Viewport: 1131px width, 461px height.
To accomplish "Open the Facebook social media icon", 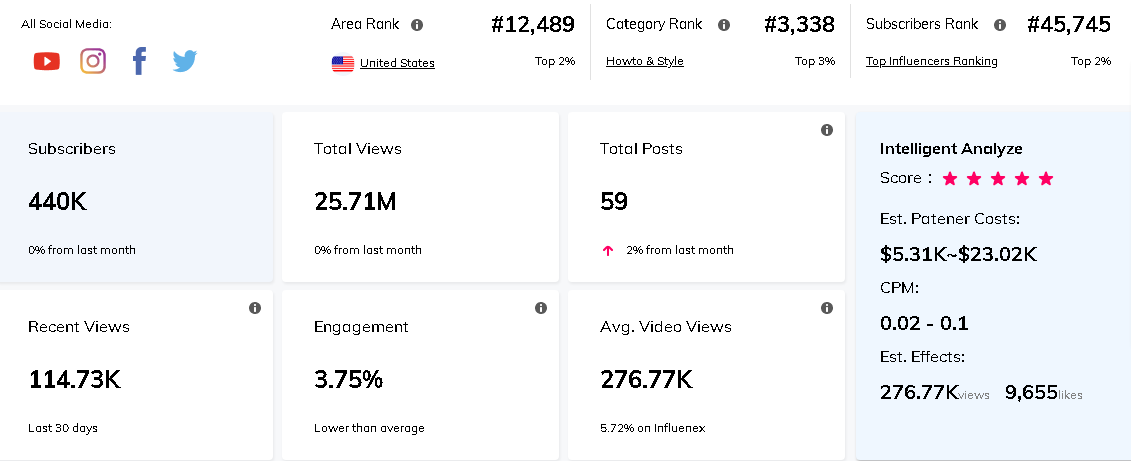I will point(139,62).
